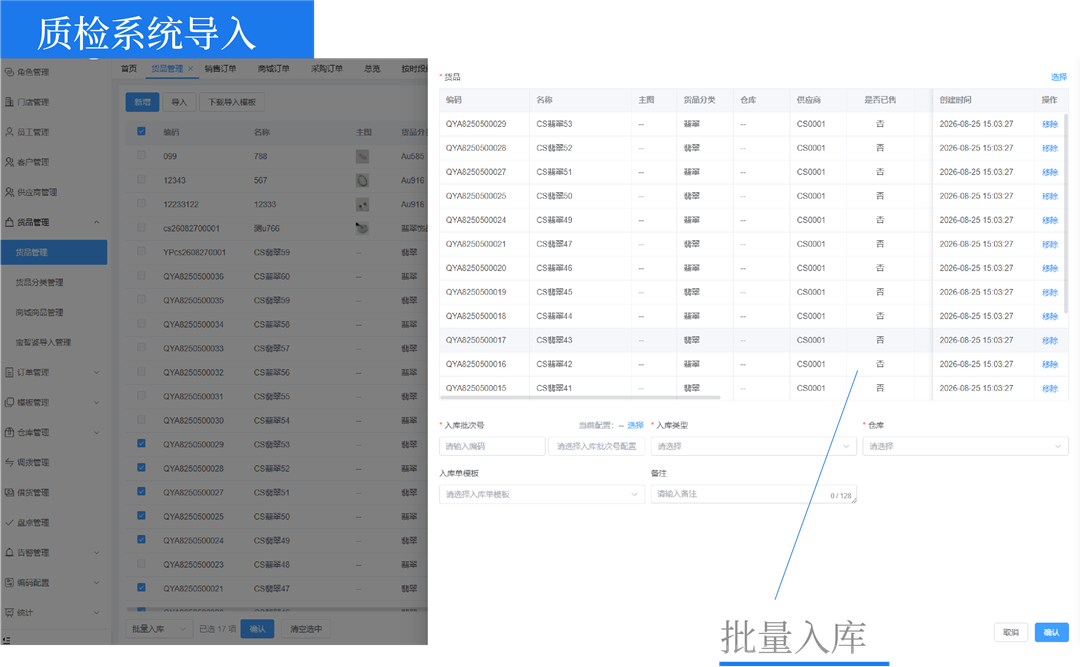Click the 货品管理 bag icon in sidebar

pos(9,222)
